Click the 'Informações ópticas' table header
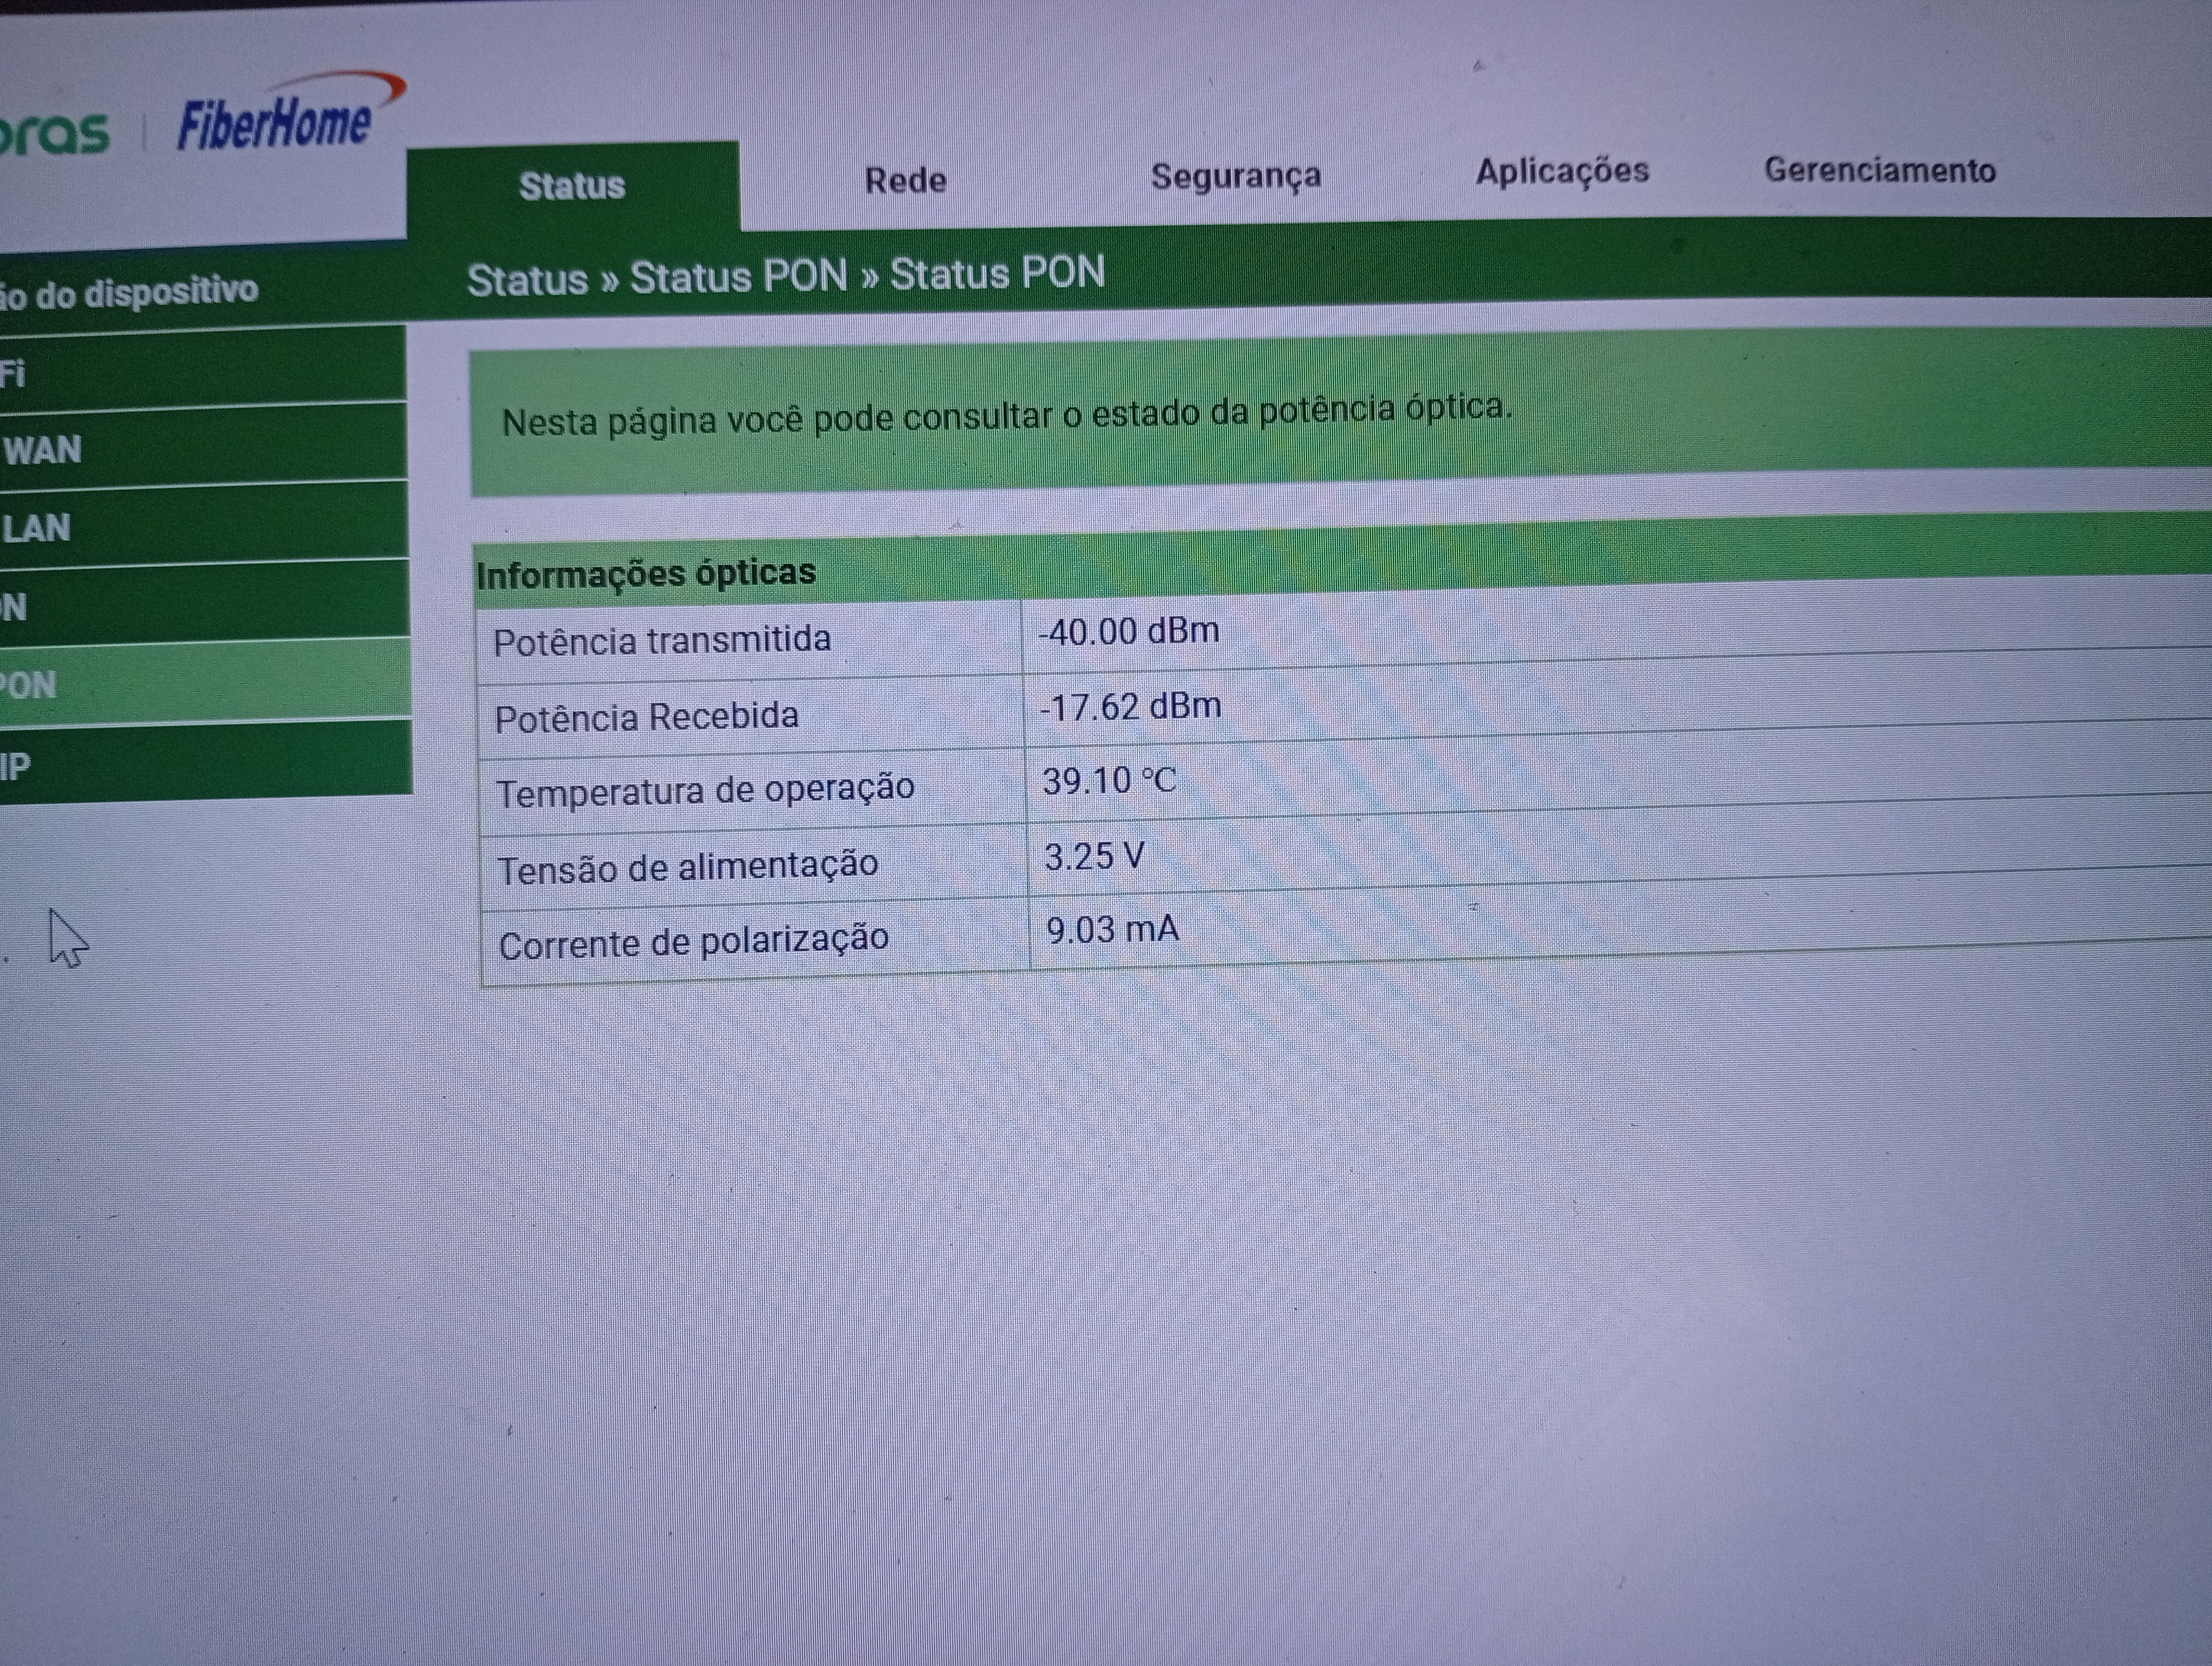The width and height of the screenshot is (2212, 1666). pyautogui.click(x=646, y=574)
